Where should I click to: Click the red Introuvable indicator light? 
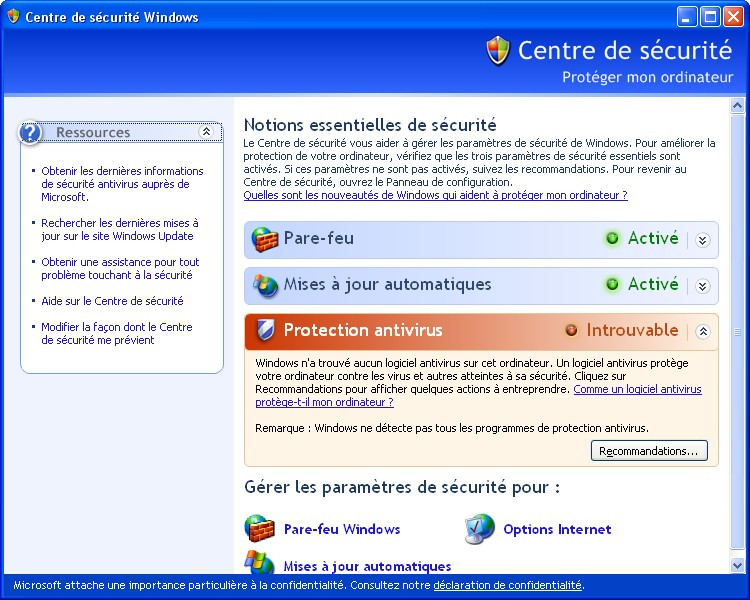571,330
